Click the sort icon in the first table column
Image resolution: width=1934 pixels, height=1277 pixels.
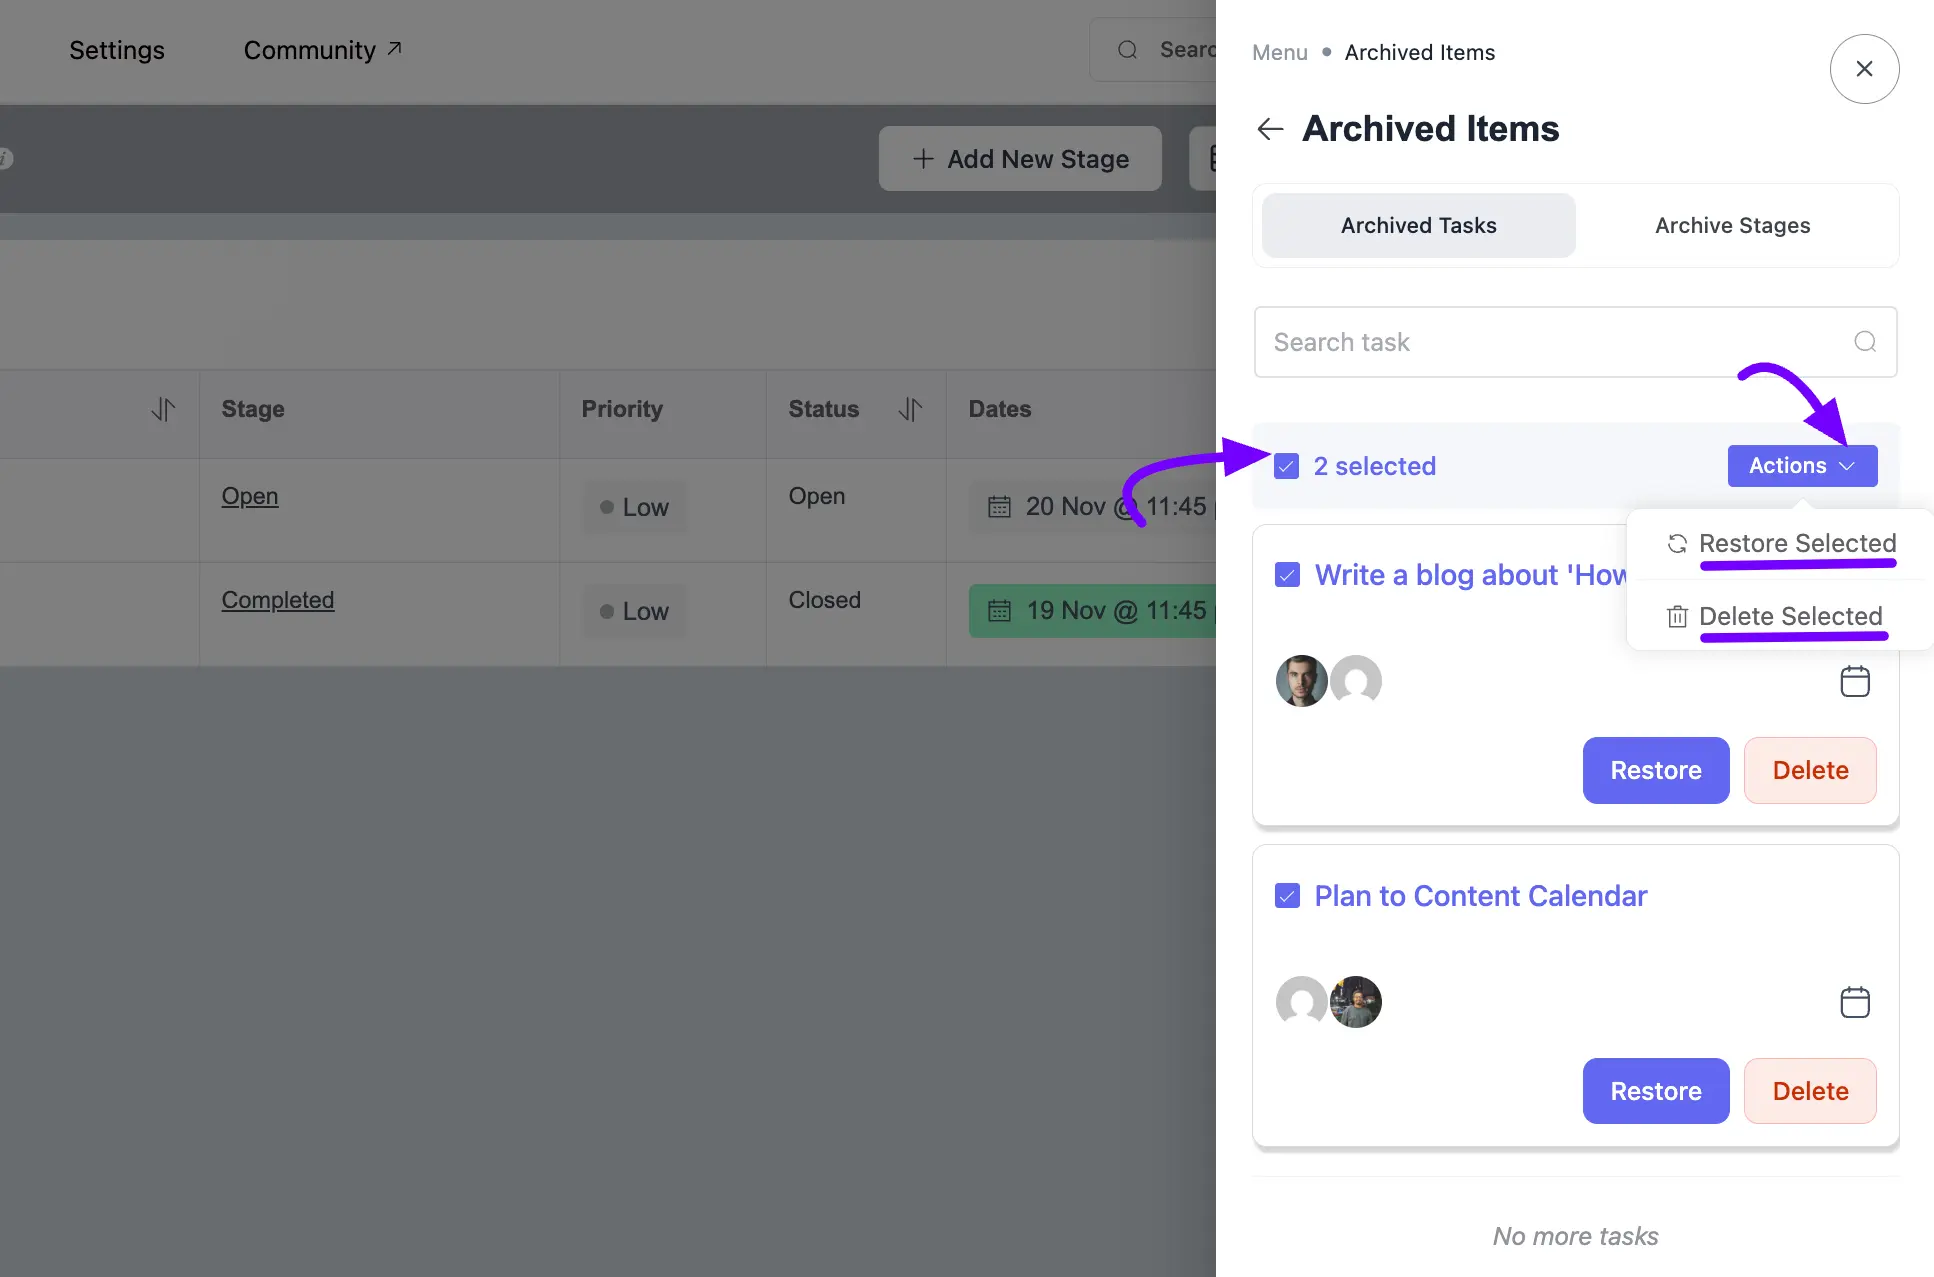164,409
